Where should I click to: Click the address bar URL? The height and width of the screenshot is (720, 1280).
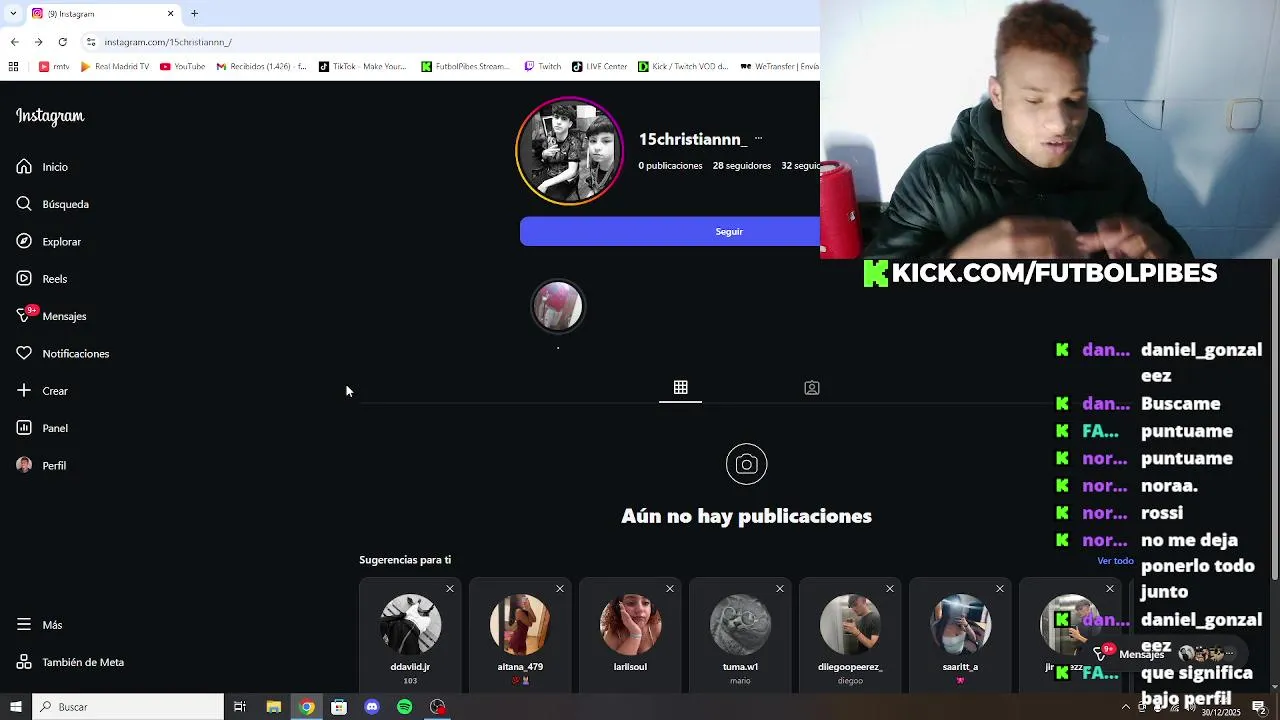[168, 42]
